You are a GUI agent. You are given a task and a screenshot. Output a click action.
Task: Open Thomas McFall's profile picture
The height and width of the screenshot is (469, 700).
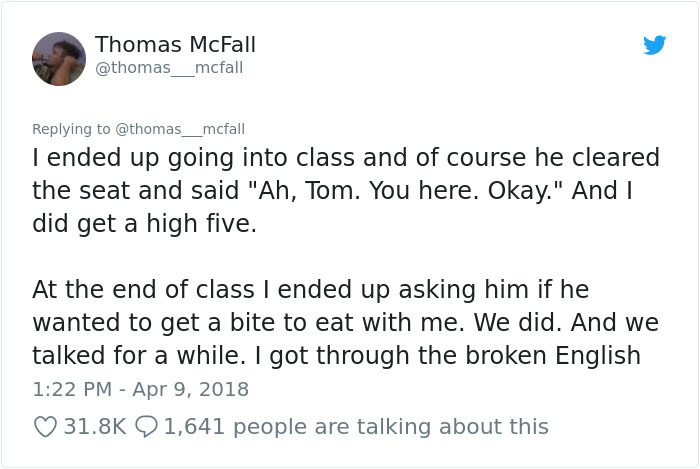[59, 58]
